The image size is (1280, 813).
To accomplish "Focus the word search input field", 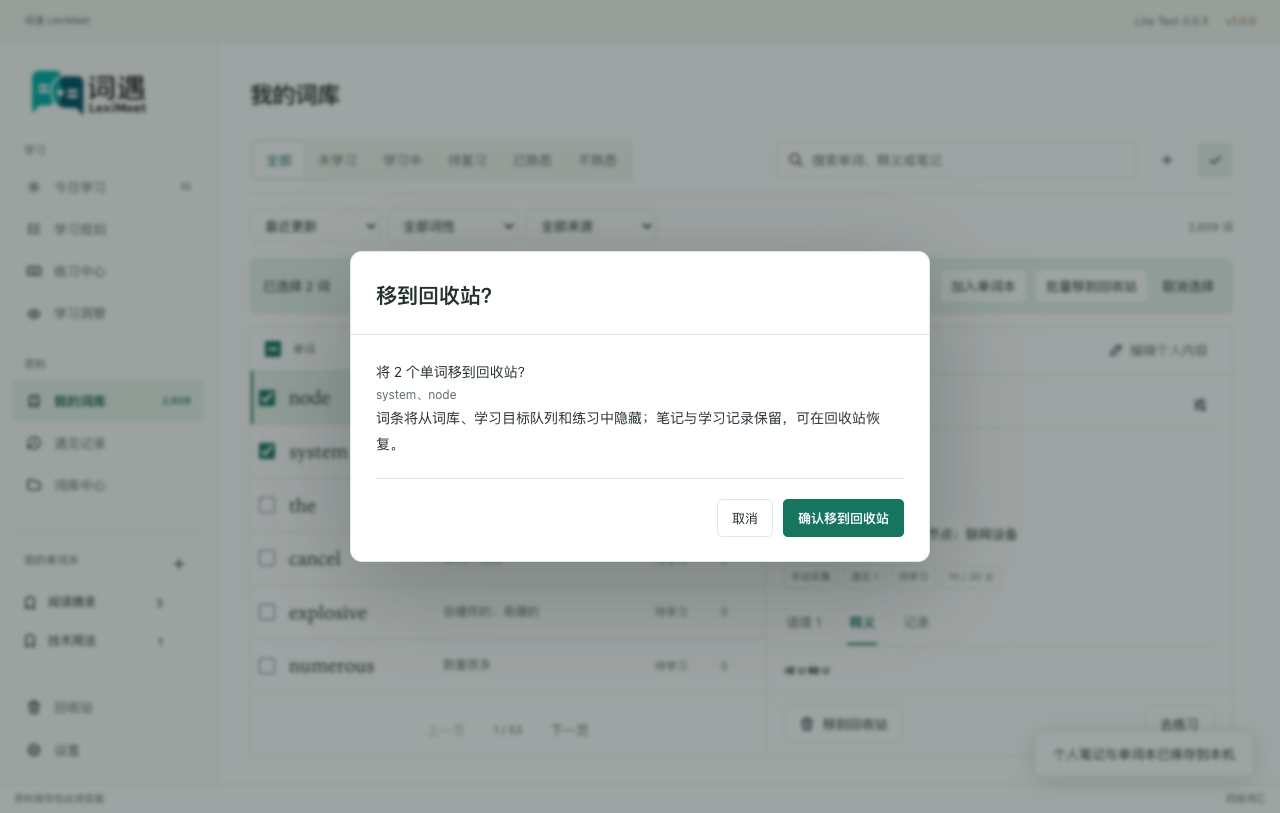I will click(957, 160).
